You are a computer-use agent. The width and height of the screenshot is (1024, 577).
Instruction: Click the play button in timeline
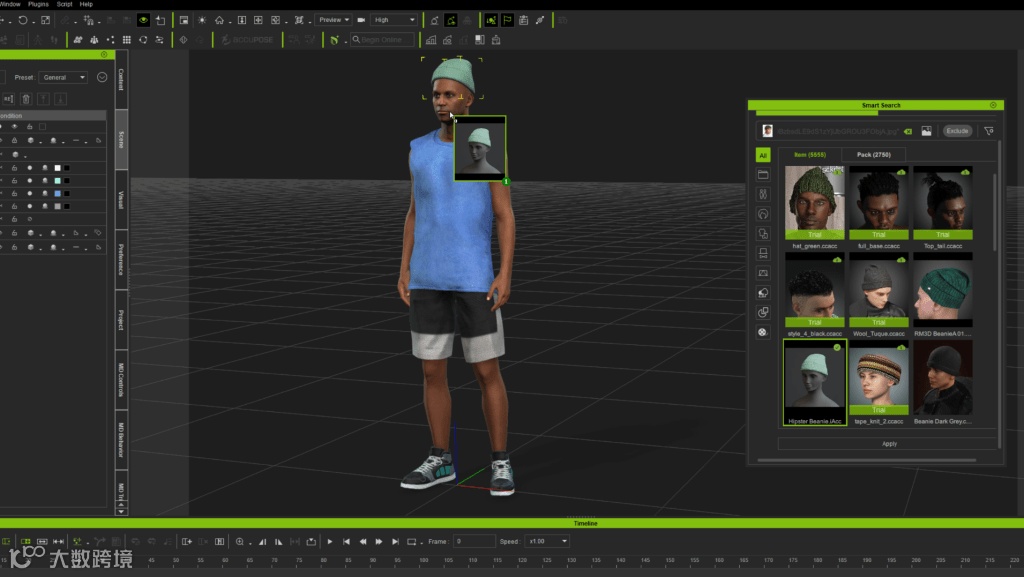tap(330, 542)
